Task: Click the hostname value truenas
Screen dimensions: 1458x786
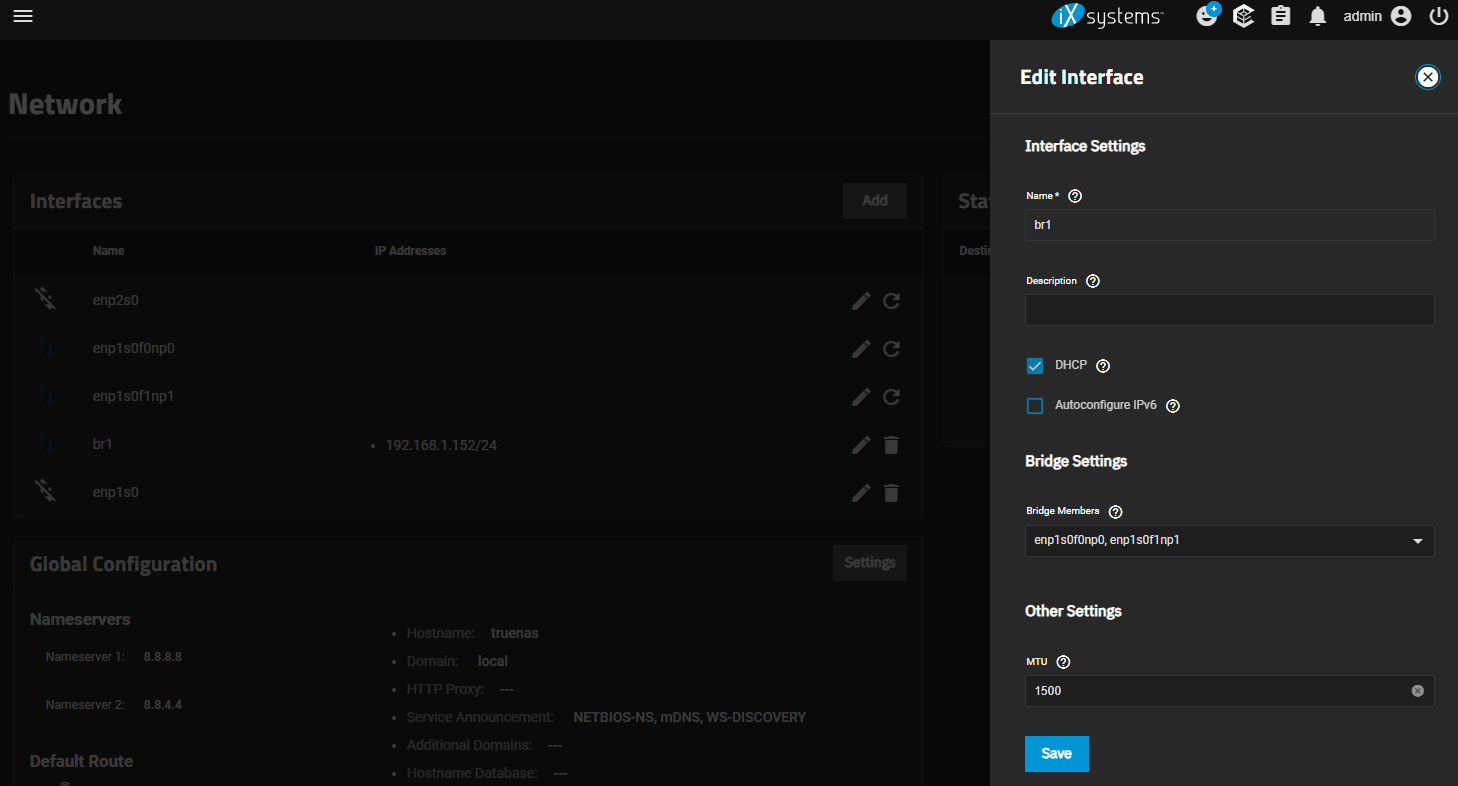Action: point(515,633)
